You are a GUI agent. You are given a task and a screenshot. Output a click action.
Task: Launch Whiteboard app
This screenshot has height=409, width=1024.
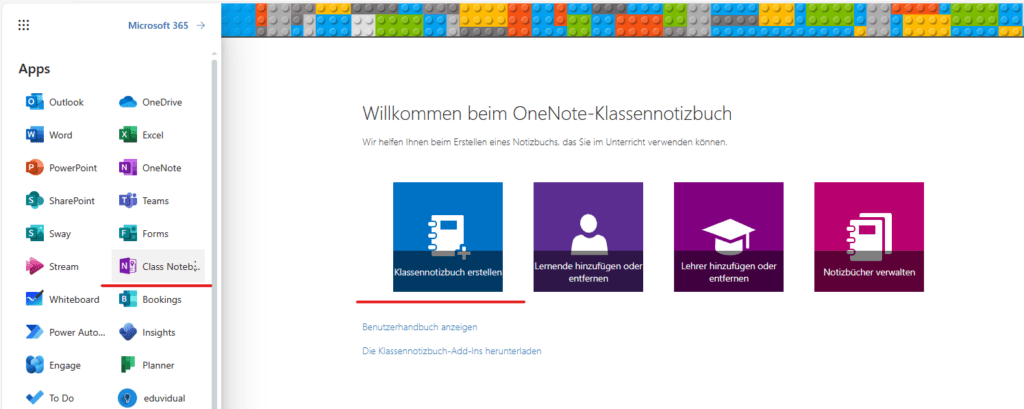63,299
